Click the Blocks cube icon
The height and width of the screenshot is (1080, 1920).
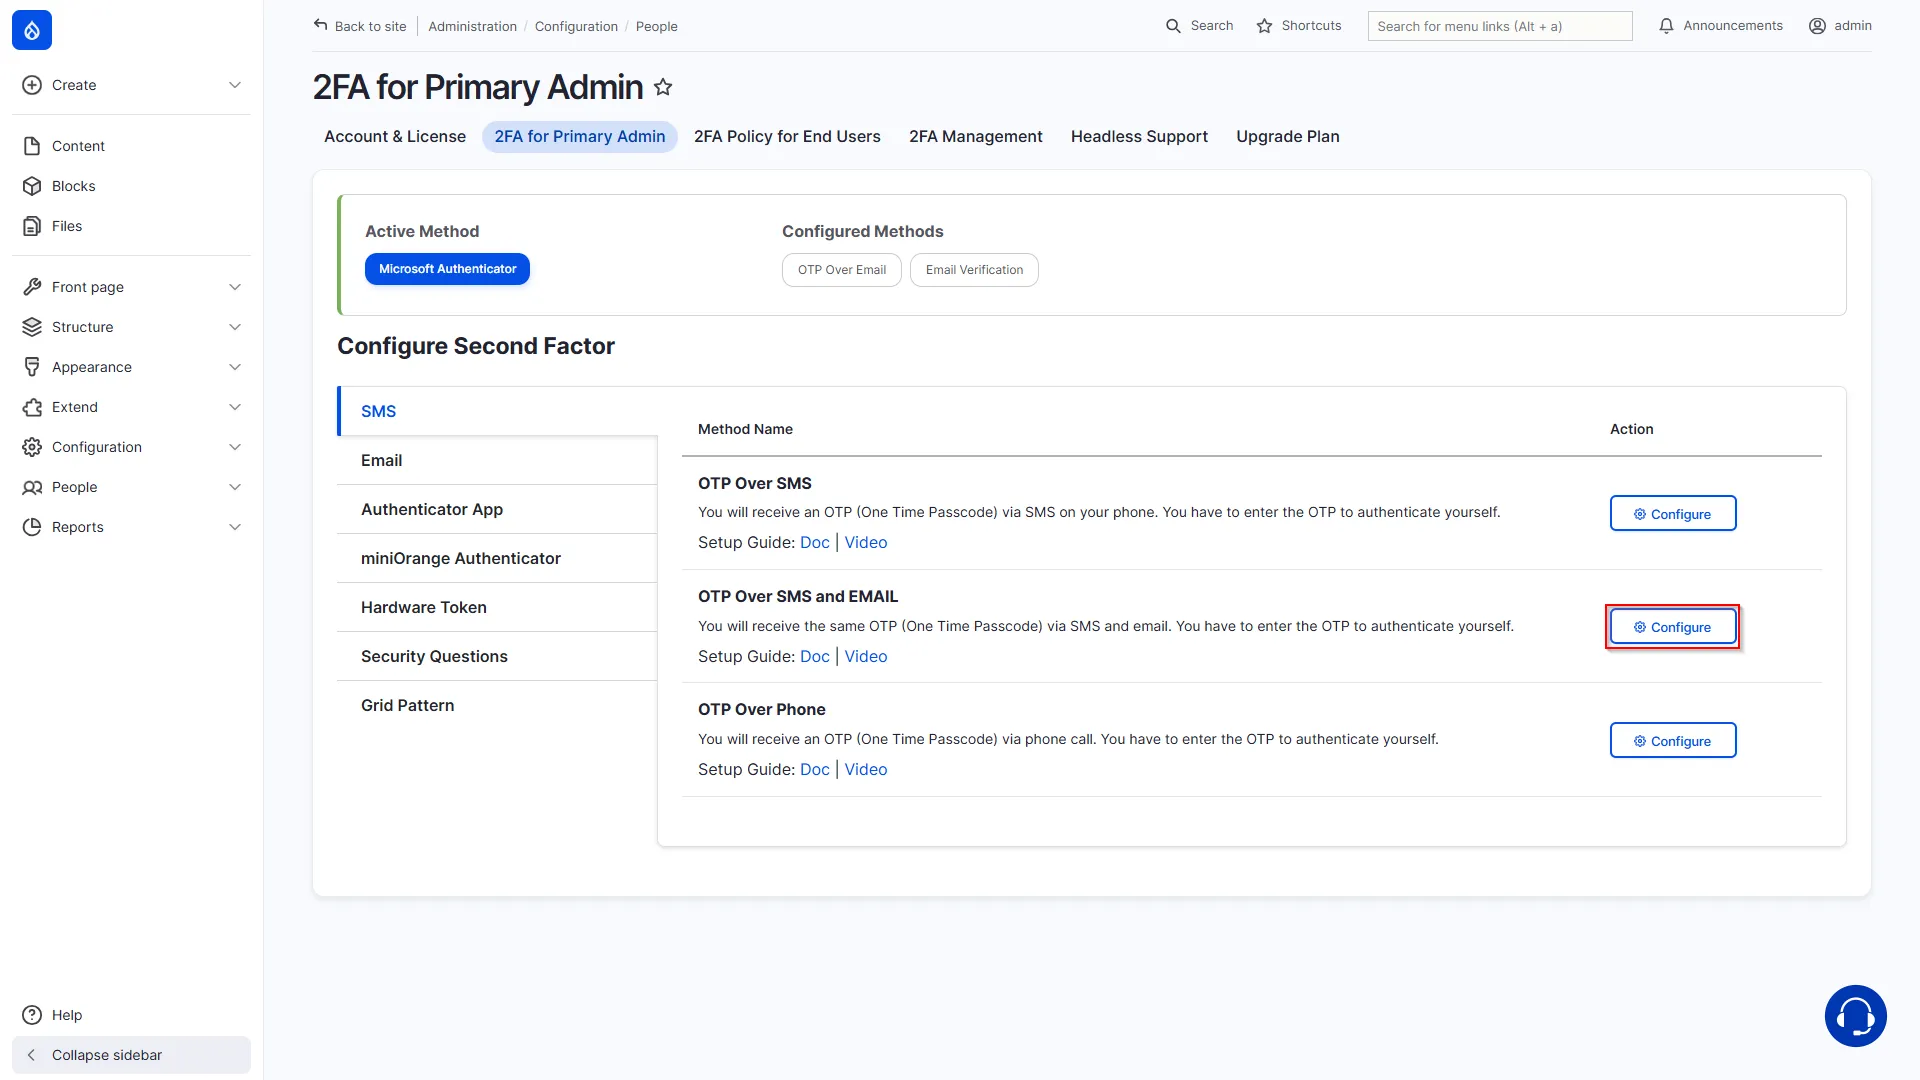point(32,186)
